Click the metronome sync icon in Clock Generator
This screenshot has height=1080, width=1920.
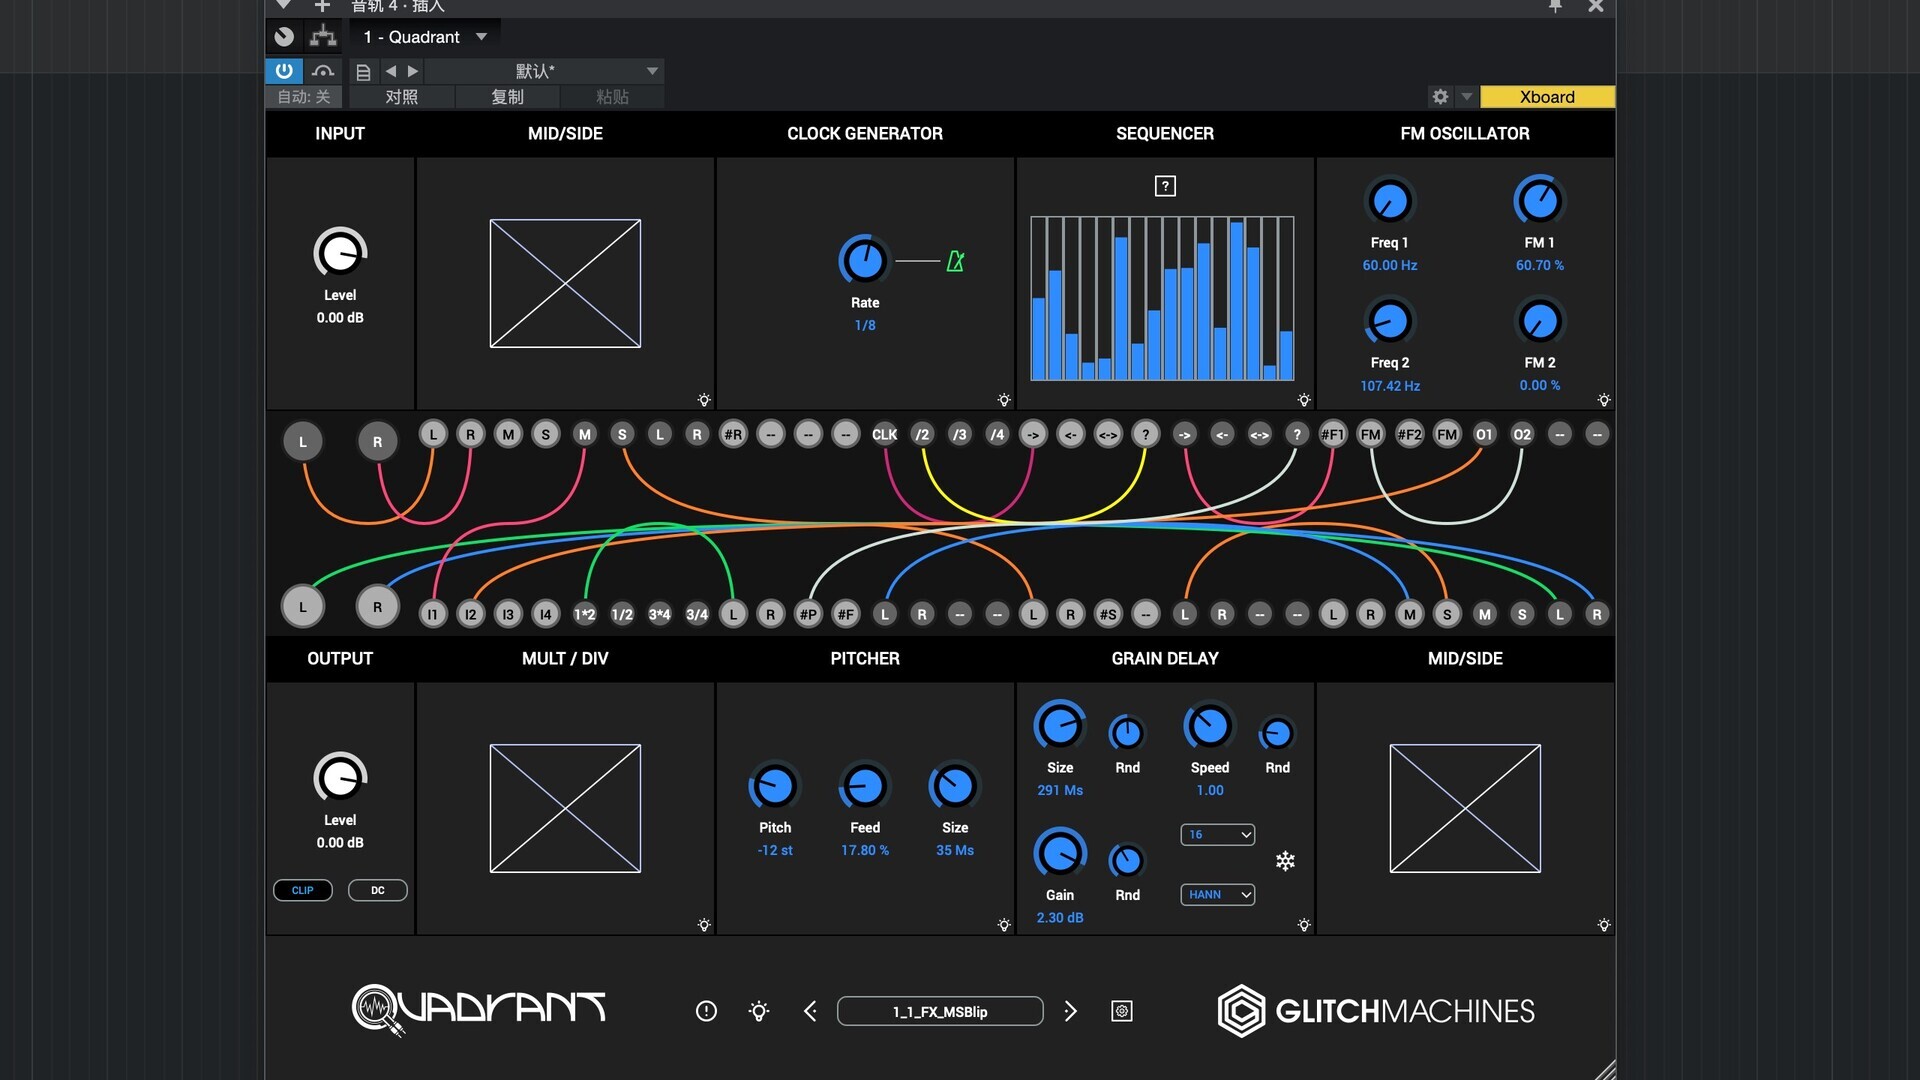pyautogui.click(x=955, y=262)
